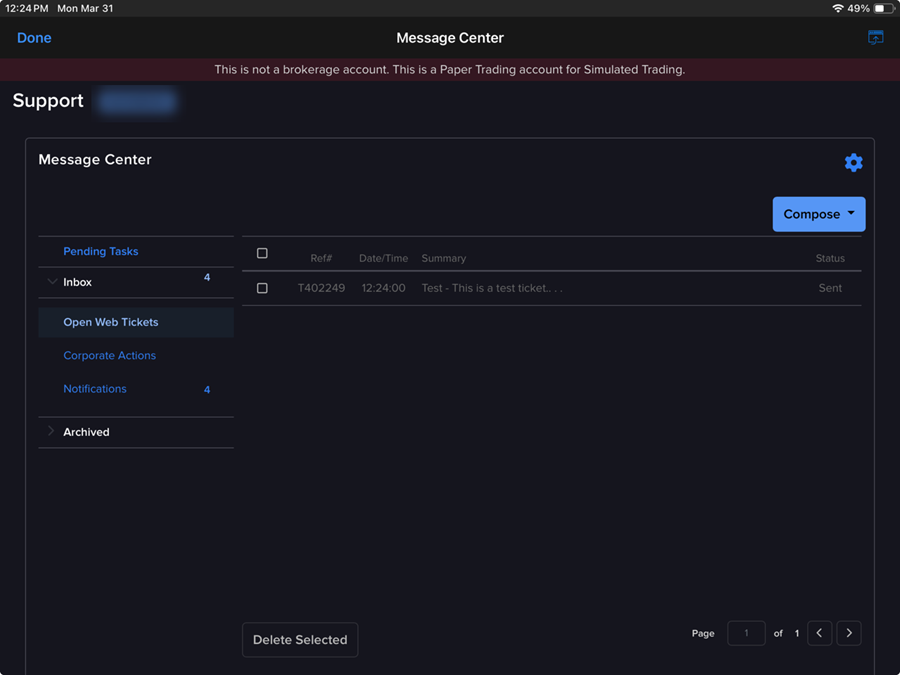900x675 pixels.
Task: Open the test ticket T402249 row
Action: point(490,288)
